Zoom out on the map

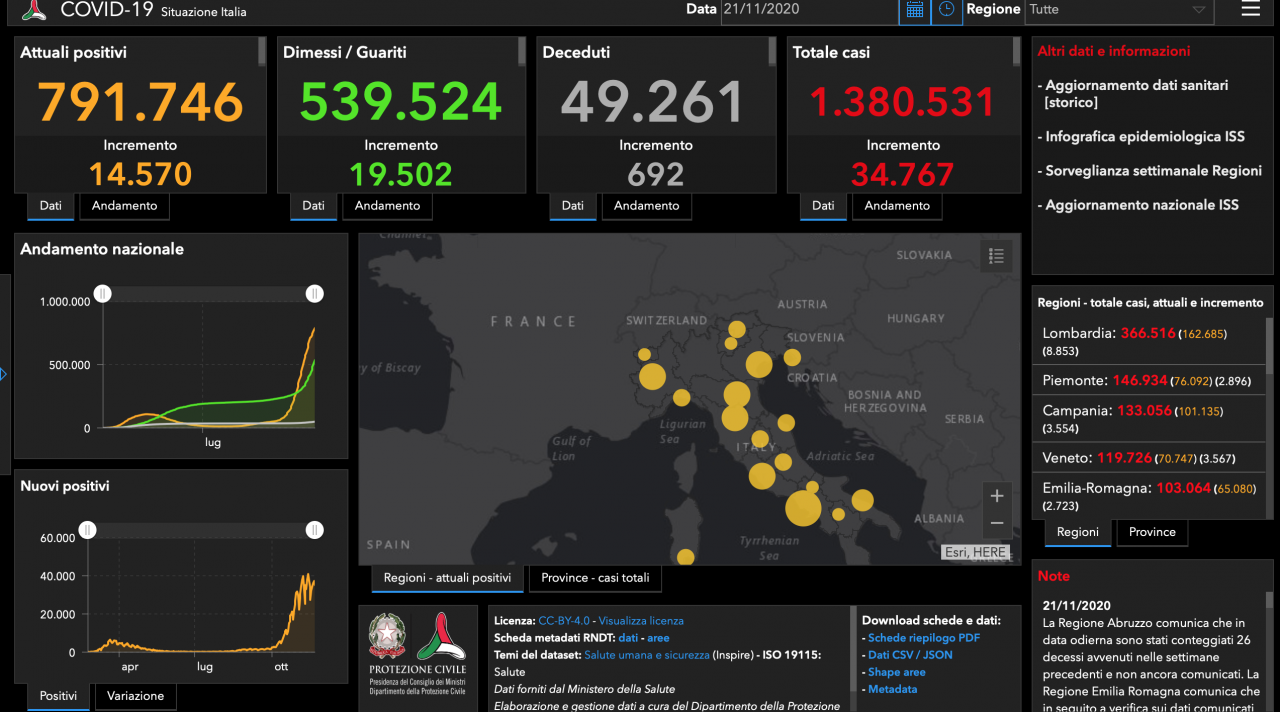coord(996,523)
